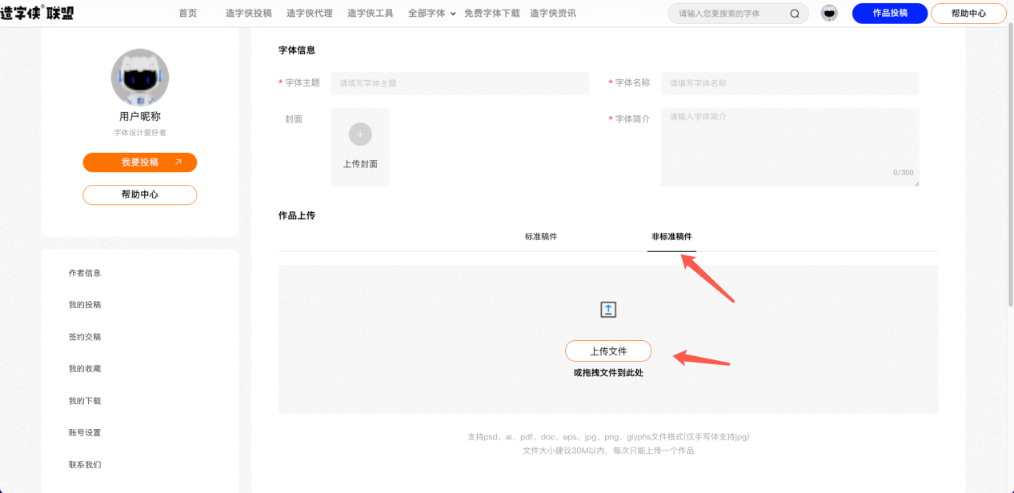Click the robot avatar icon in header
The height and width of the screenshot is (493, 1014).
click(x=829, y=14)
